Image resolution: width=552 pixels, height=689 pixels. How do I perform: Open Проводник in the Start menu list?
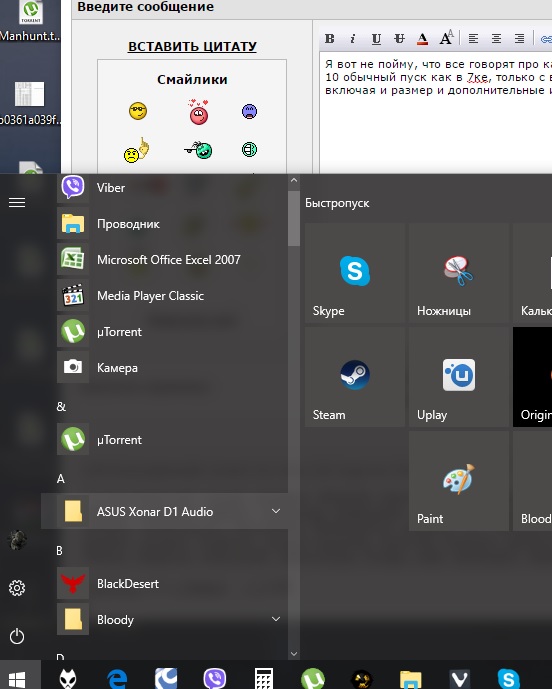pos(172,224)
